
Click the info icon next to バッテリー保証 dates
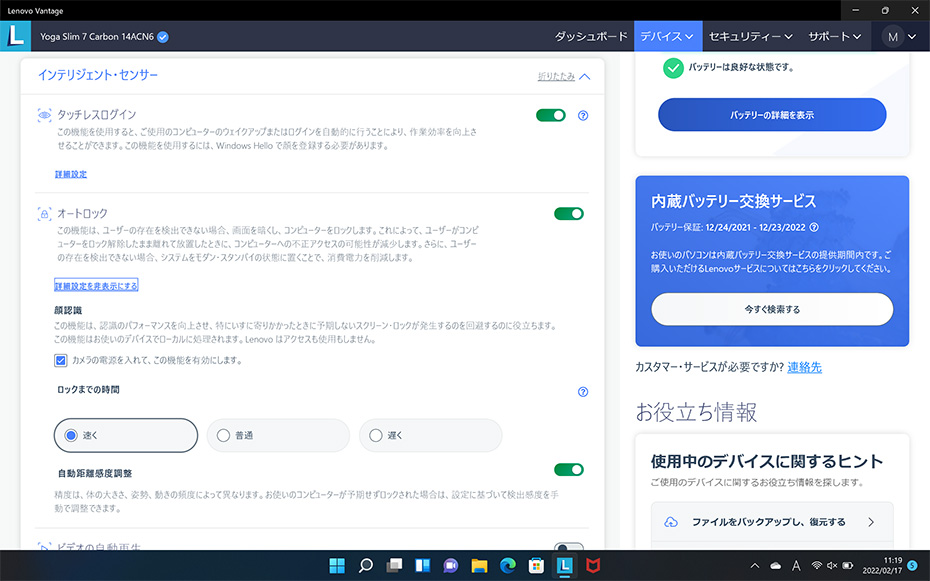pyautogui.click(x=814, y=228)
